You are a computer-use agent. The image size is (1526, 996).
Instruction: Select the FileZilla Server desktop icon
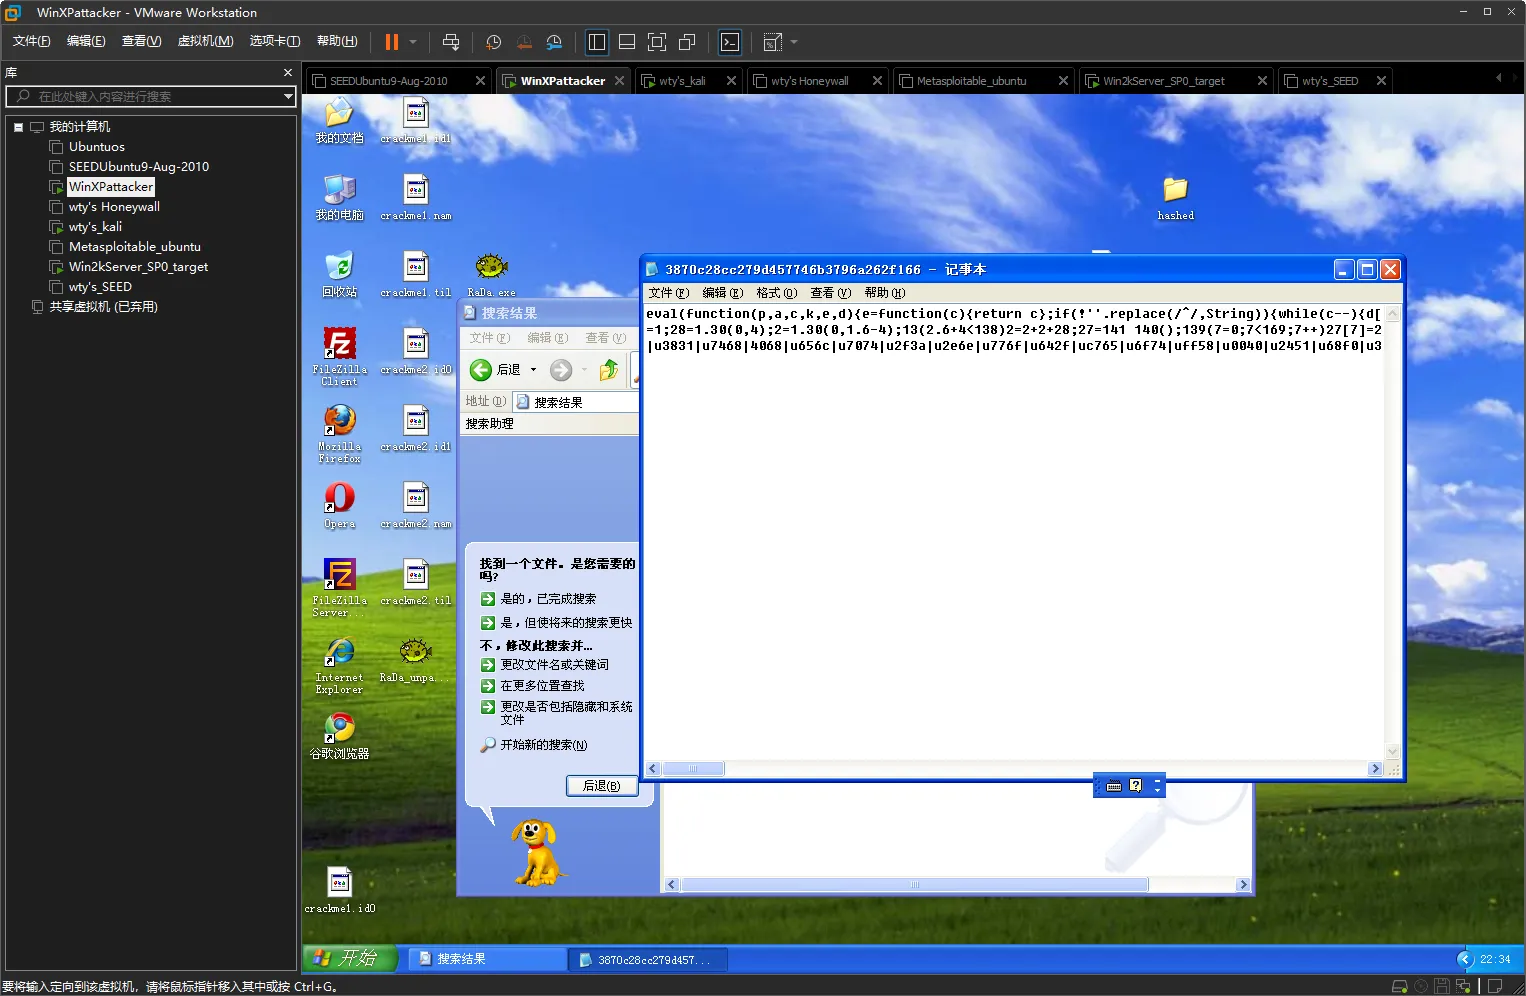(339, 588)
